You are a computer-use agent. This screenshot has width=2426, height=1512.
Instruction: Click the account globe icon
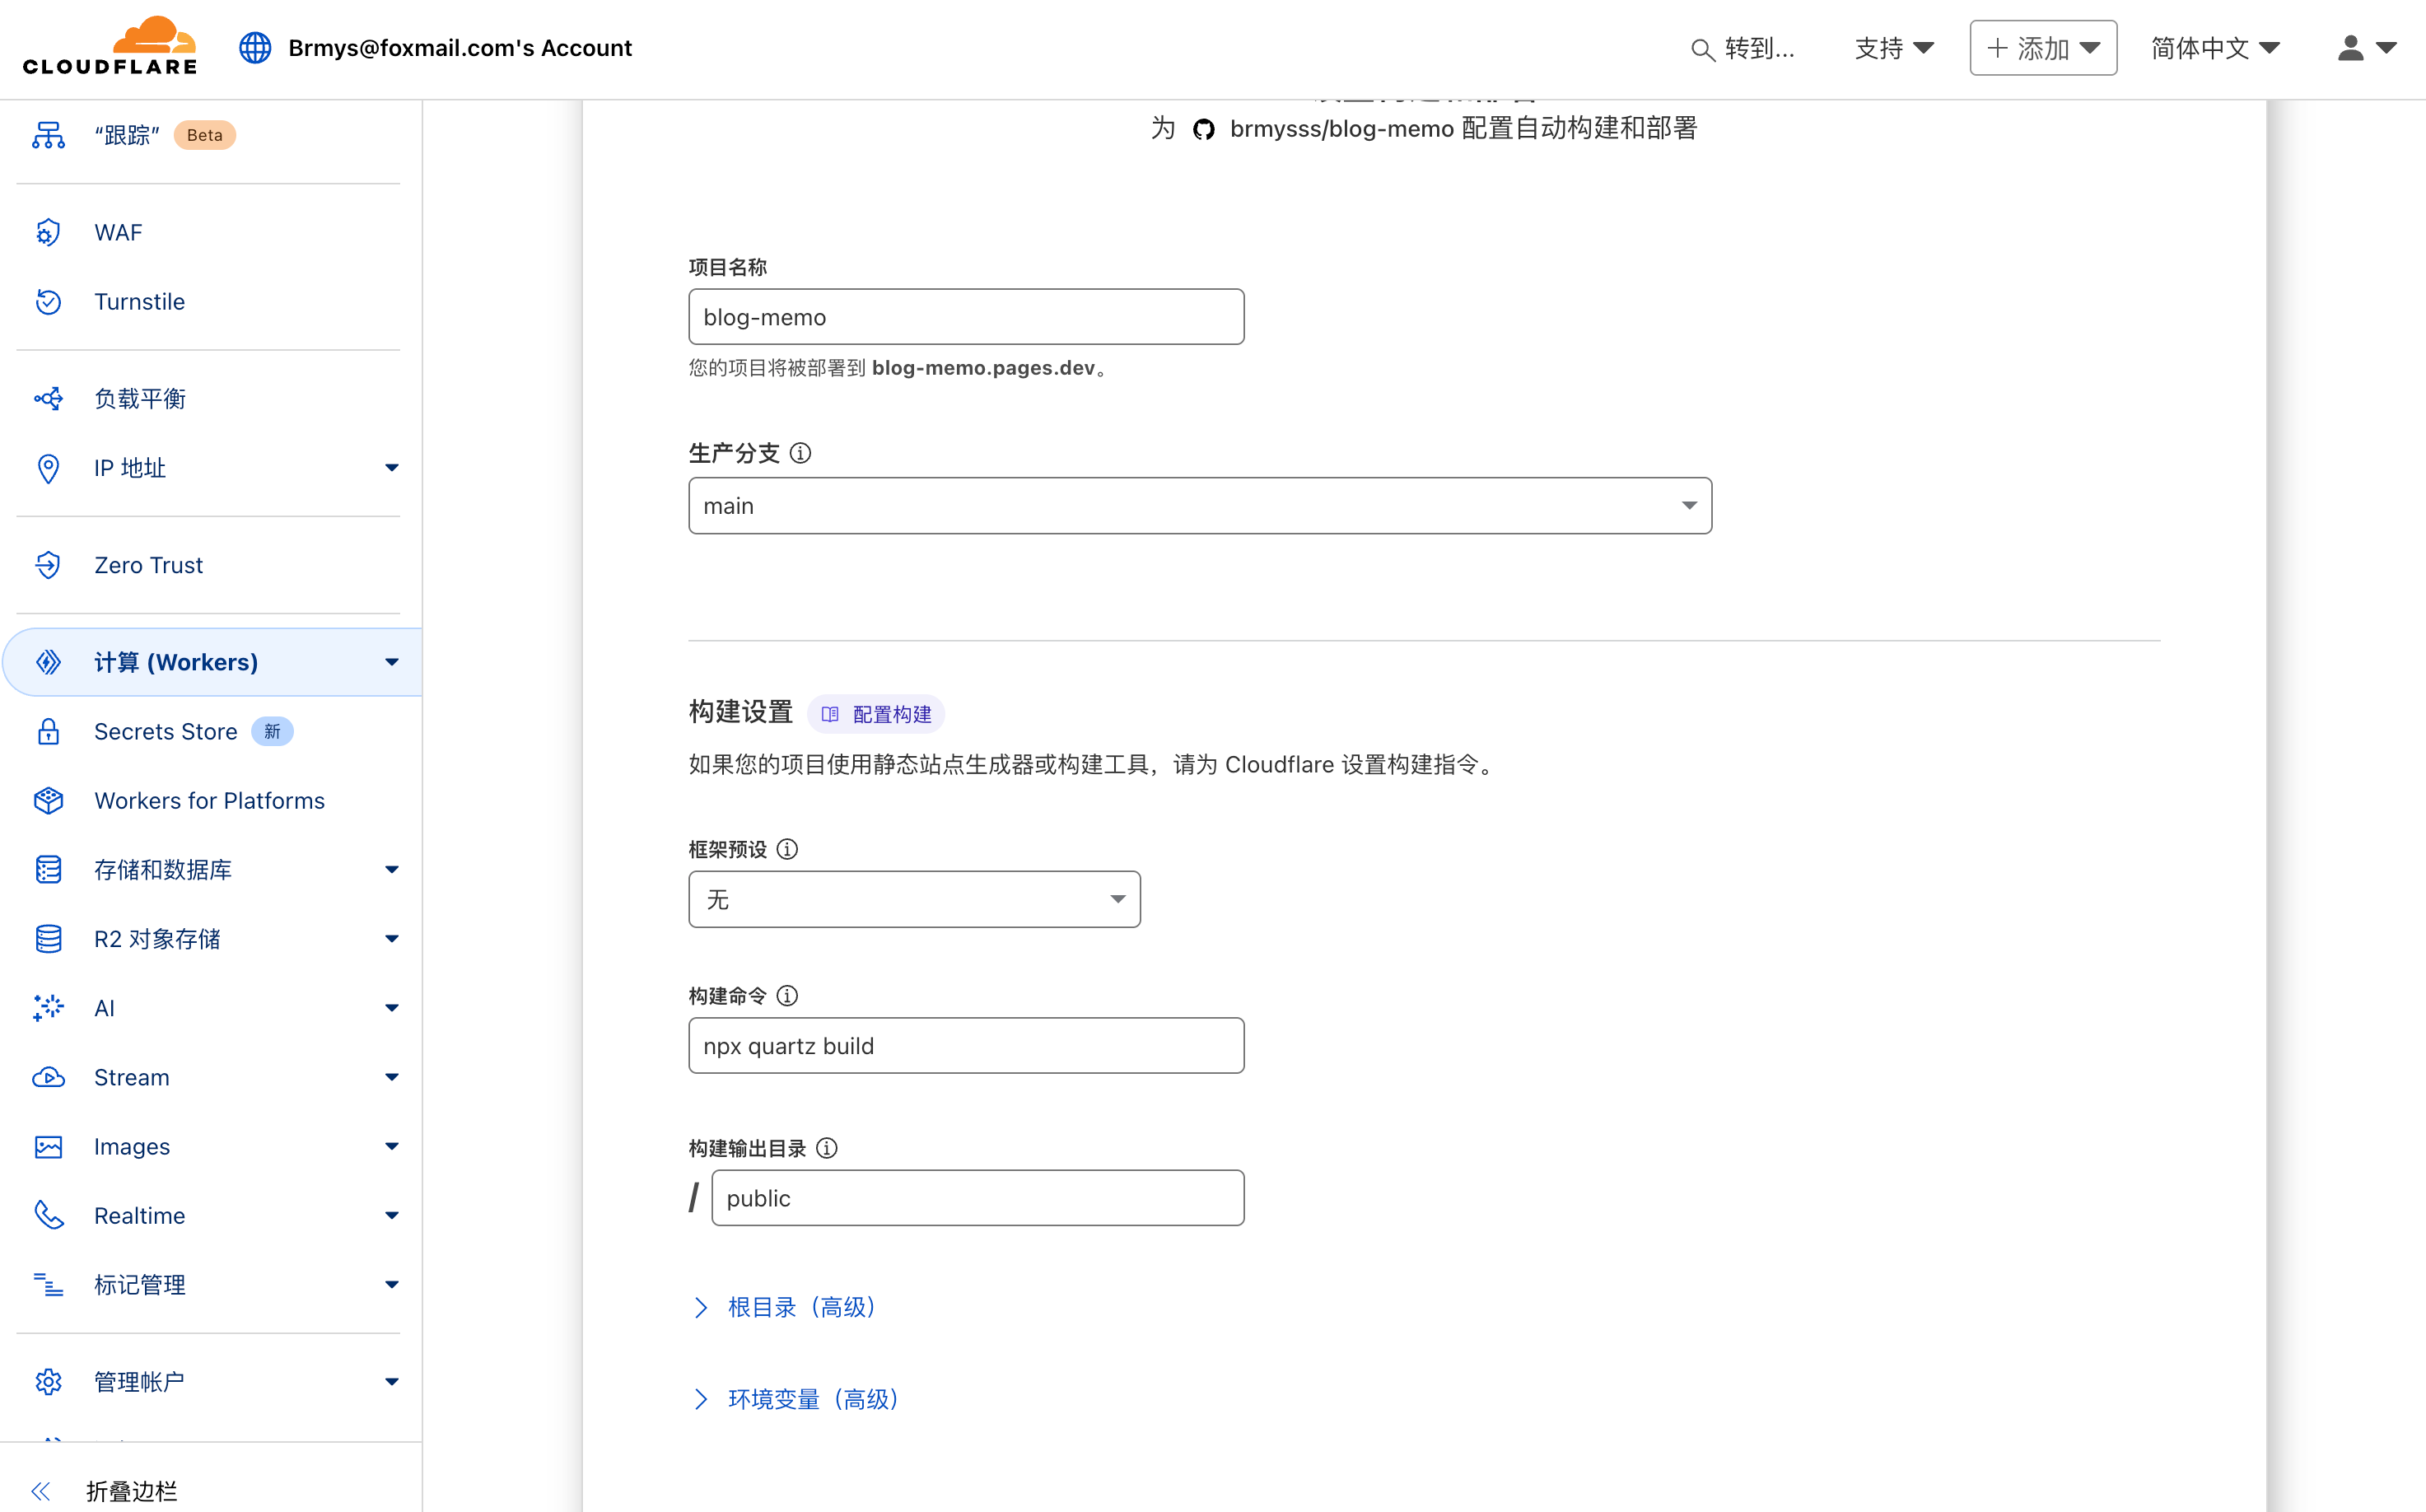point(255,48)
